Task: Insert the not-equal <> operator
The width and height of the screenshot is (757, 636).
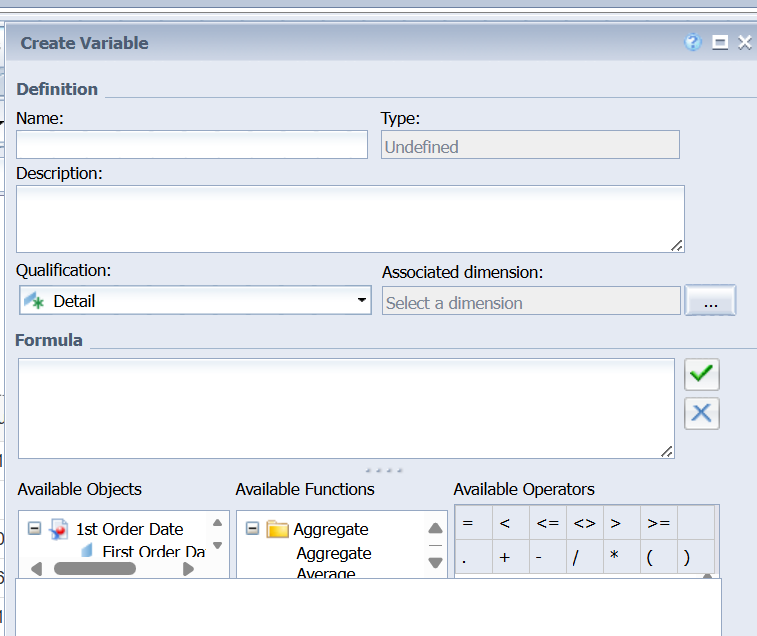Action: pos(584,523)
